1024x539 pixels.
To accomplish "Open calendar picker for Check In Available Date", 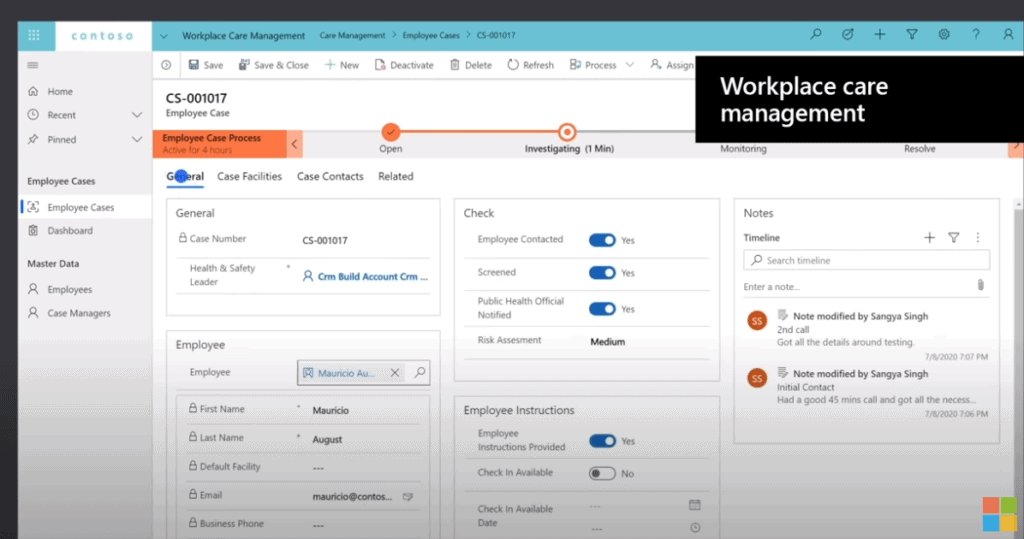I will (x=695, y=505).
